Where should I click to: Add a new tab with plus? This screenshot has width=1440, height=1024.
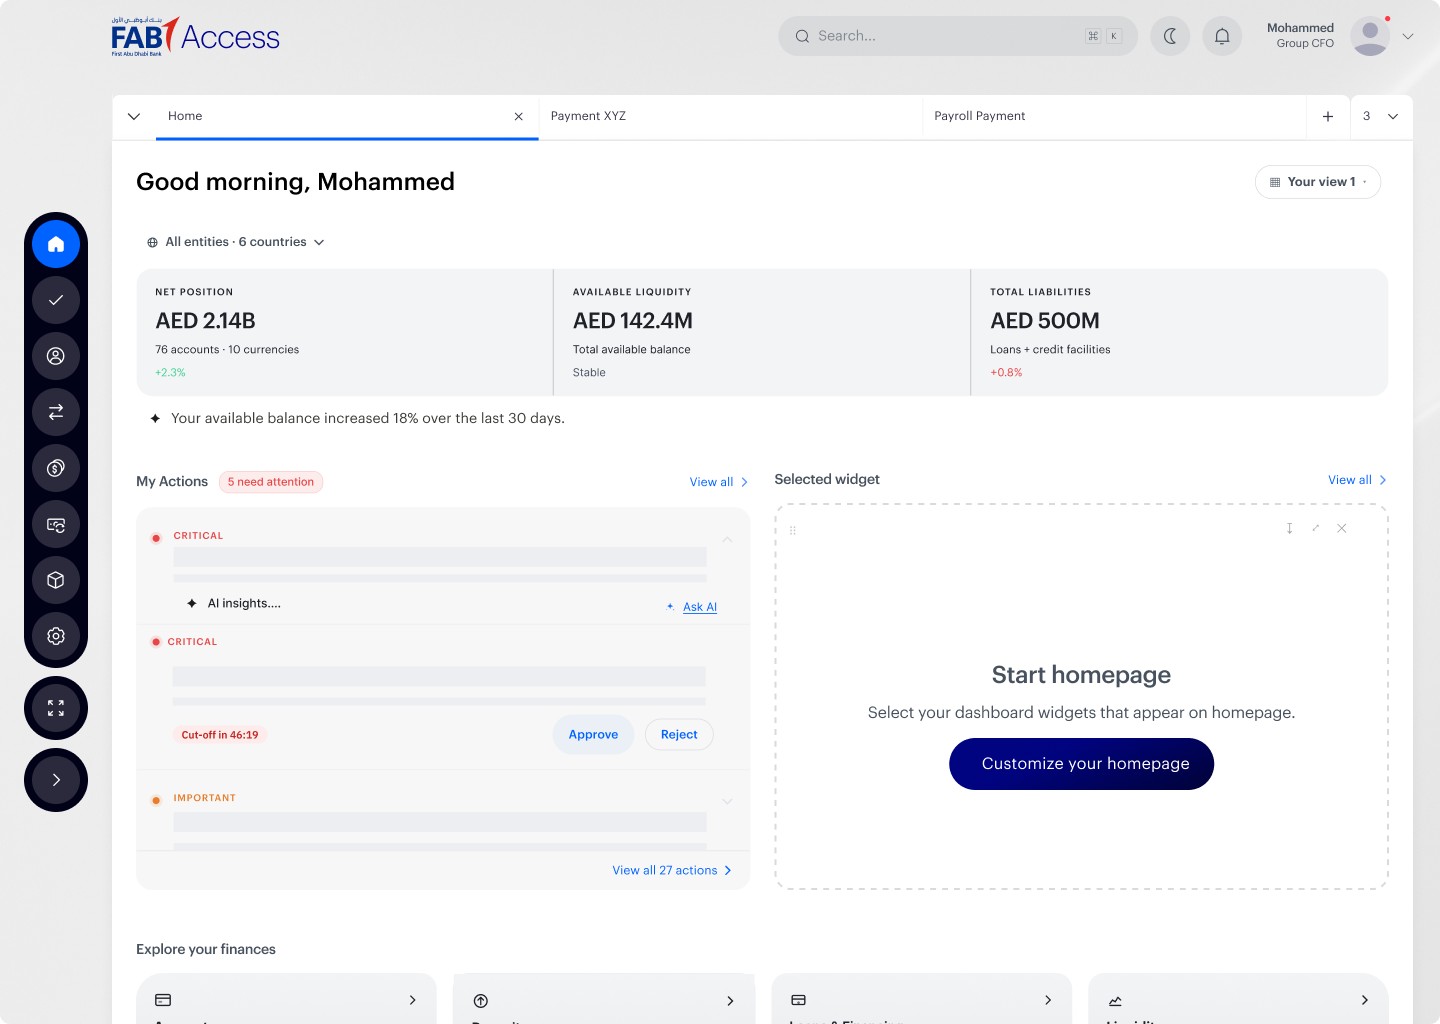pyautogui.click(x=1328, y=116)
